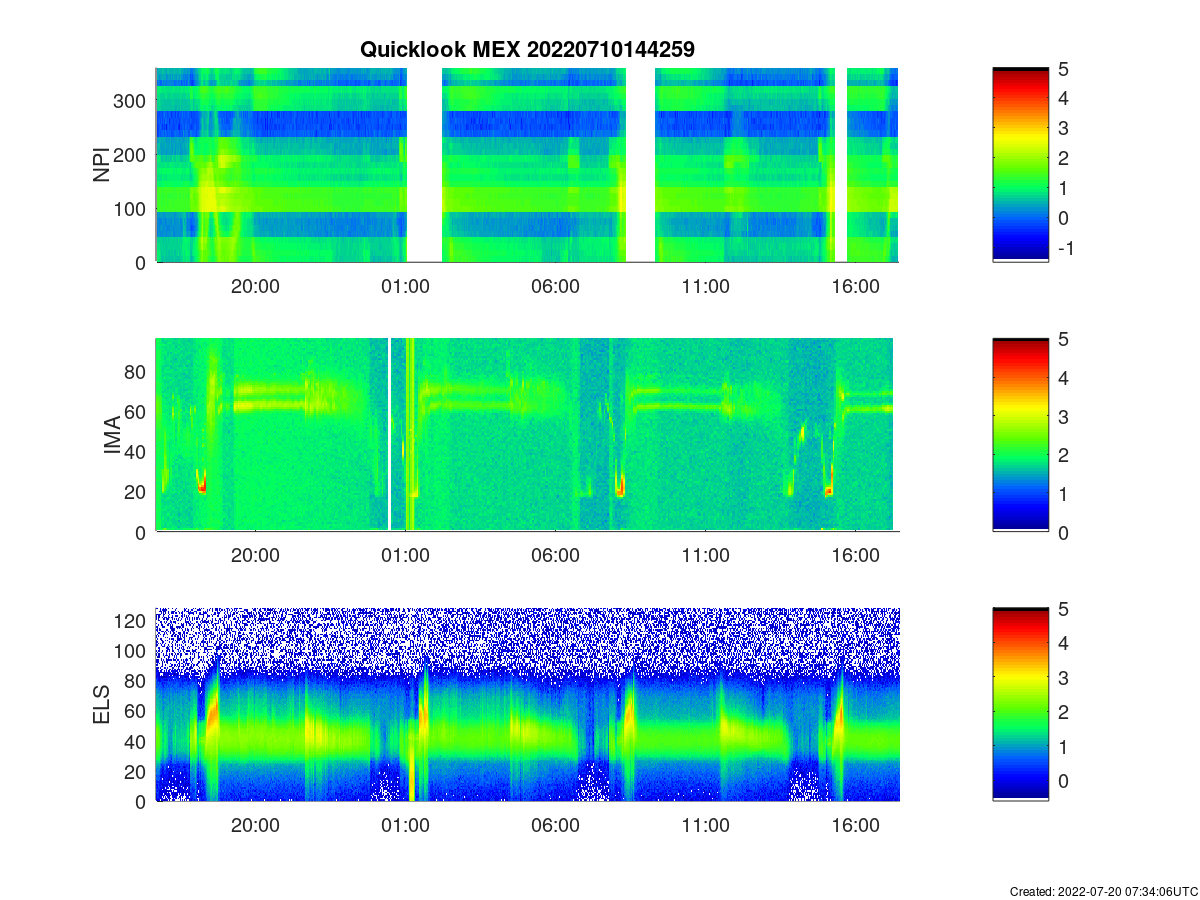
Task: Click inside the NPI spectrogram panel
Action: pos(527,165)
